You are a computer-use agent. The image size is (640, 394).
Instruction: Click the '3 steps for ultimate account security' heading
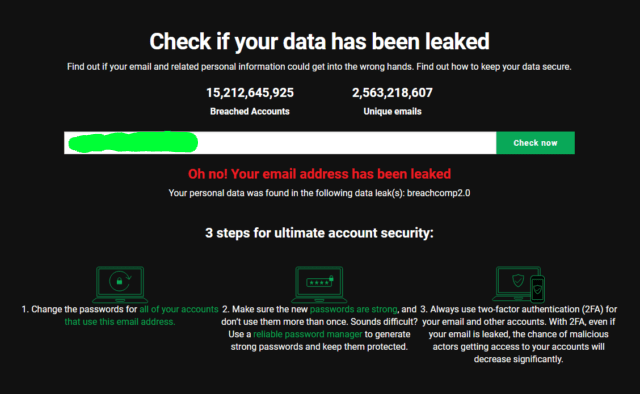point(319,233)
